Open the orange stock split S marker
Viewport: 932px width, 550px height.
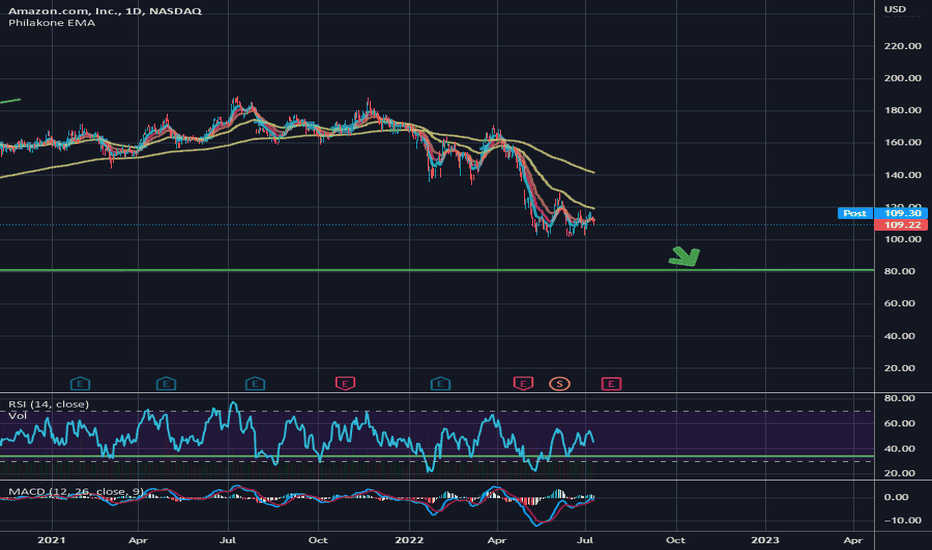pyautogui.click(x=559, y=384)
